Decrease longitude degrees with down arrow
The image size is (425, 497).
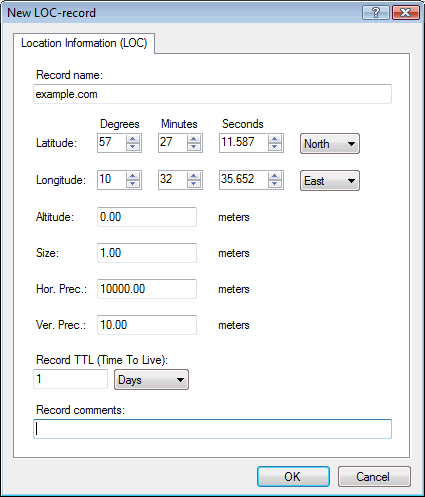click(133, 184)
